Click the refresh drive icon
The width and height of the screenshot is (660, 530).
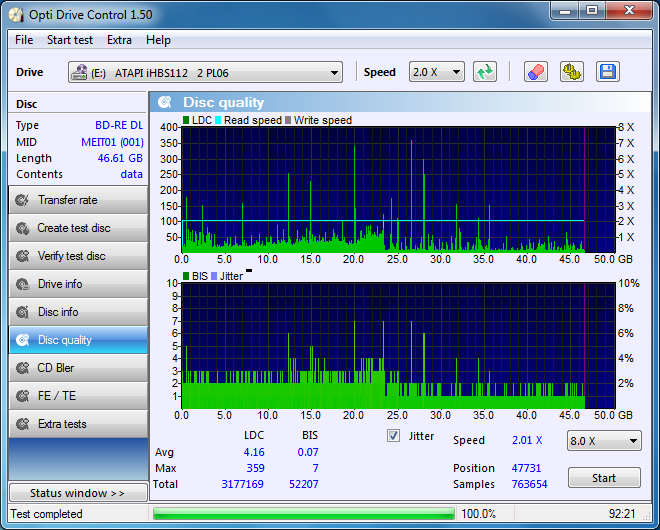(485, 72)
